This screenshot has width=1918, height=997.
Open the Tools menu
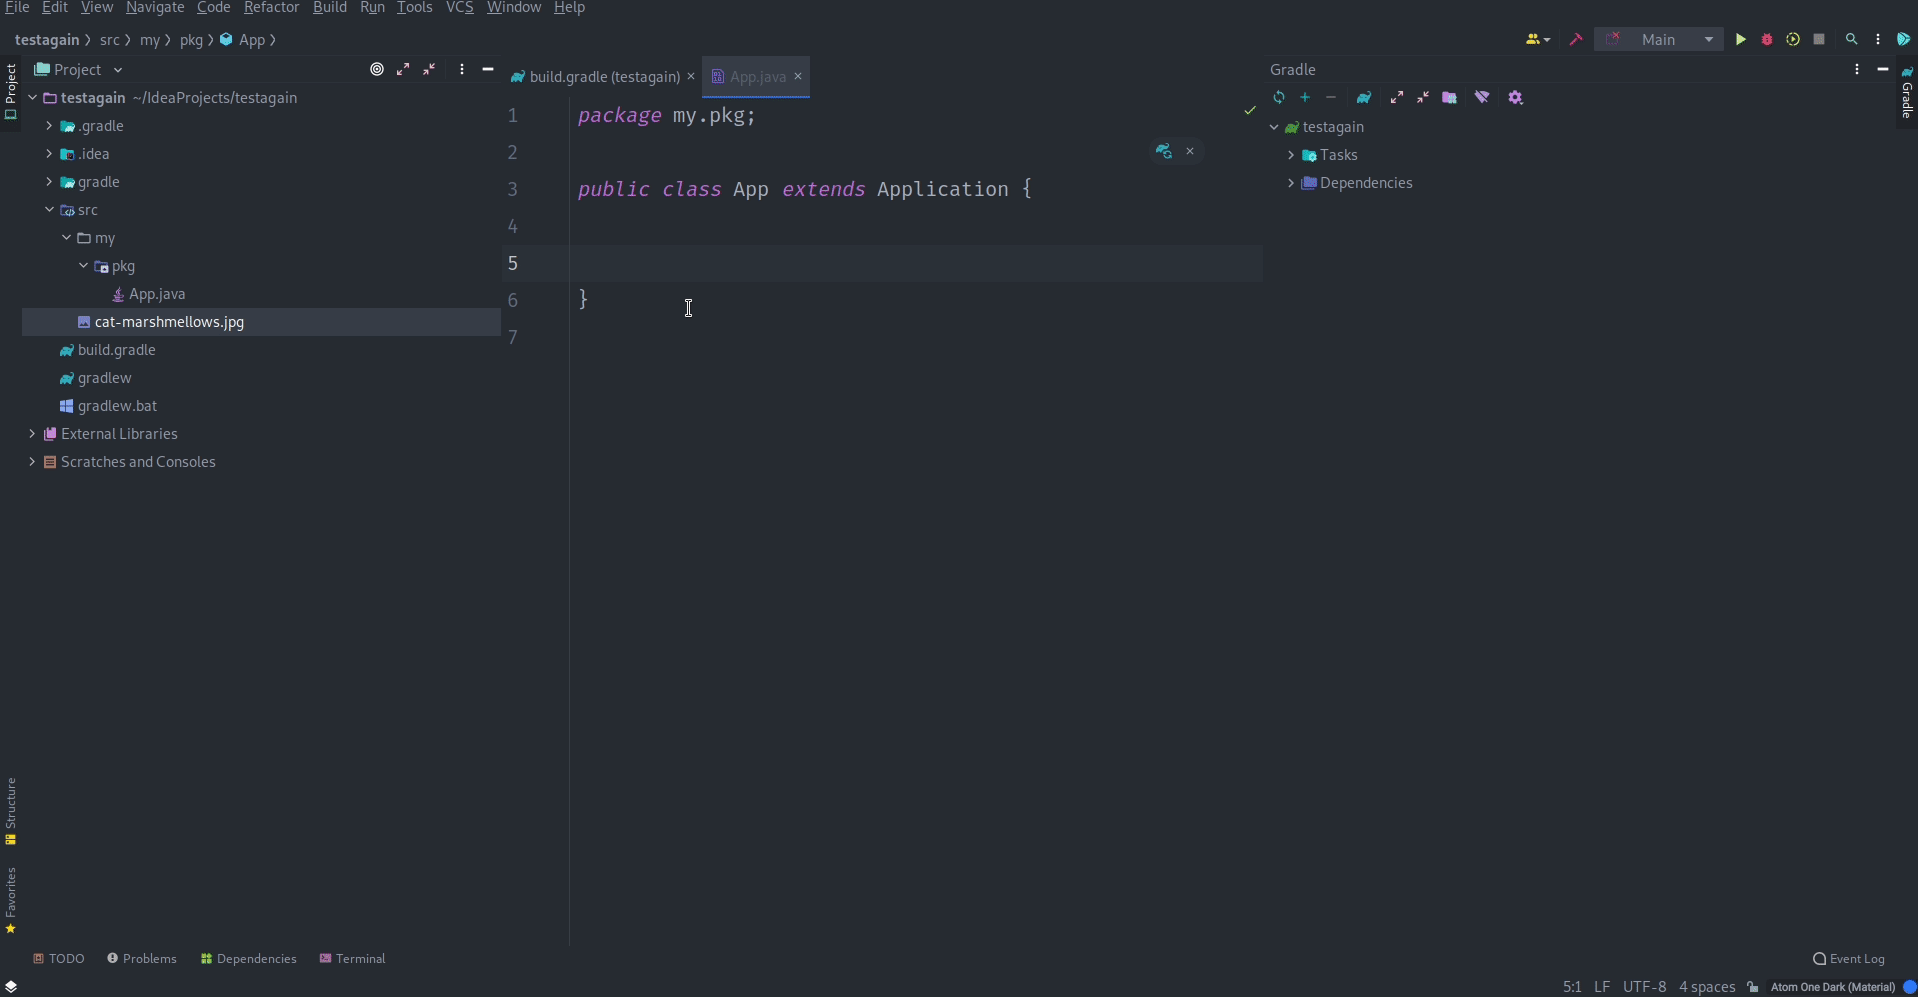tap(414, 8)
